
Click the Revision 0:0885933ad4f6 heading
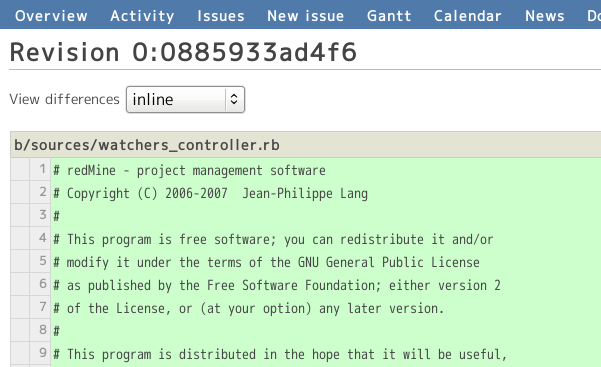(183, 52)
